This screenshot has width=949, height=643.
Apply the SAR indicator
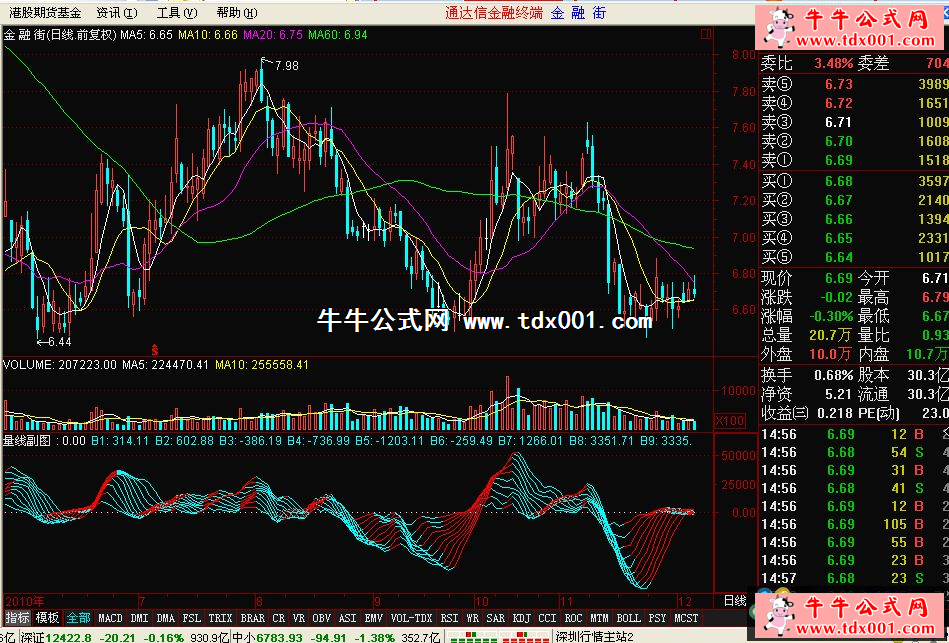pyautogui.click(x=496, y=618)
